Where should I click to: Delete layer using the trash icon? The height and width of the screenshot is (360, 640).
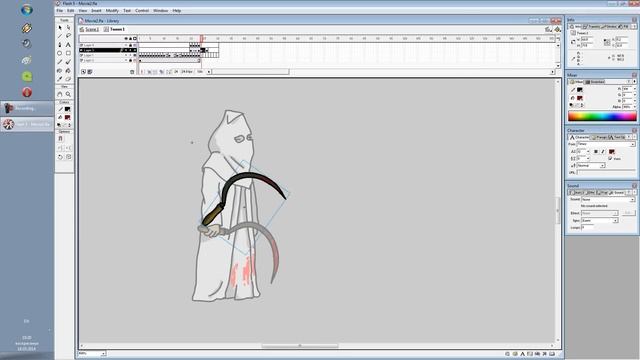tap(132, 72)
